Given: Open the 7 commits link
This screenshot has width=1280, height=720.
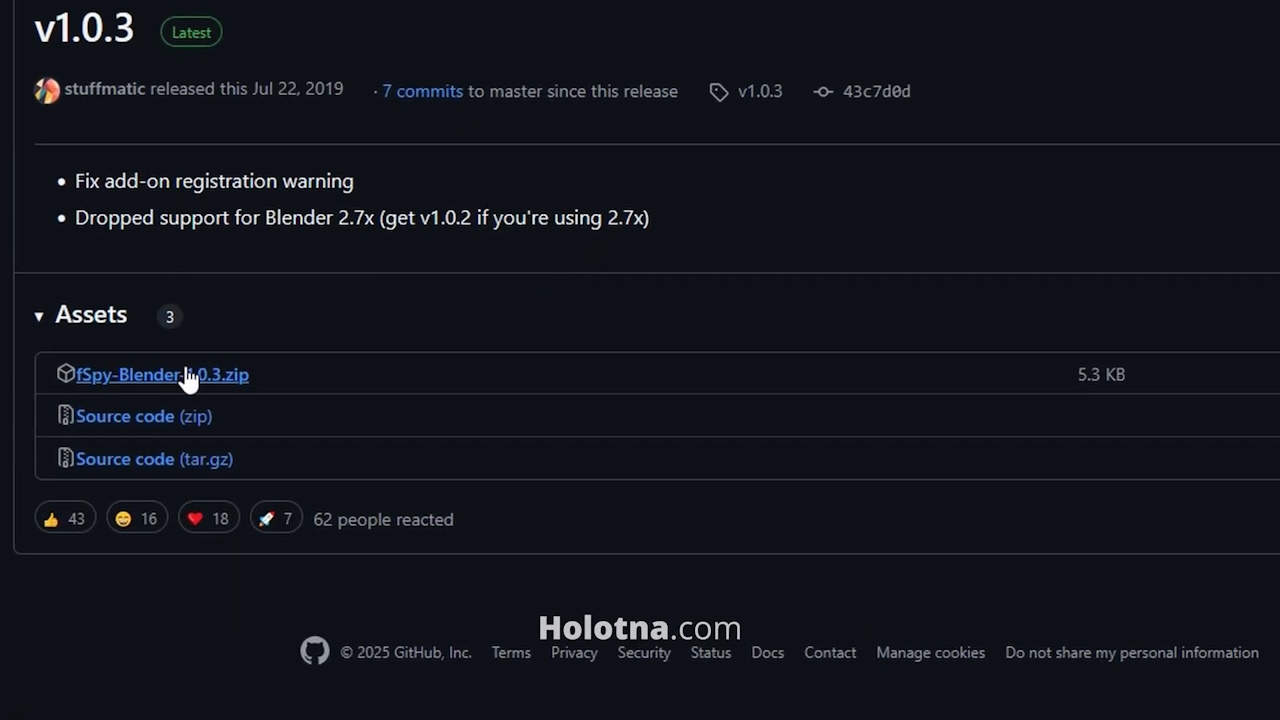Looking at the screenshot, I should point(422,91).
